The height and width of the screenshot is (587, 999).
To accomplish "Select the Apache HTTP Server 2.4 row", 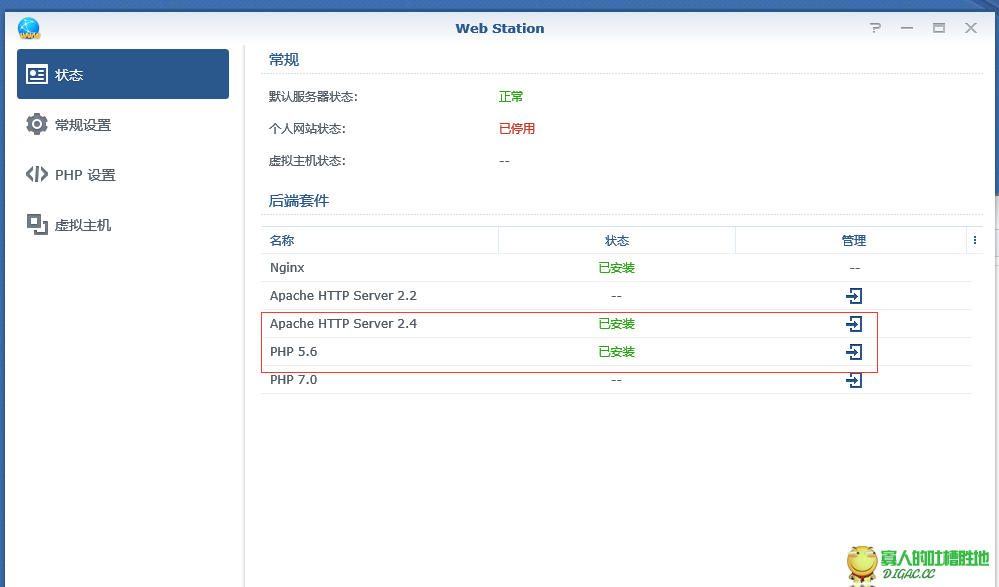I will click(616, 324).
